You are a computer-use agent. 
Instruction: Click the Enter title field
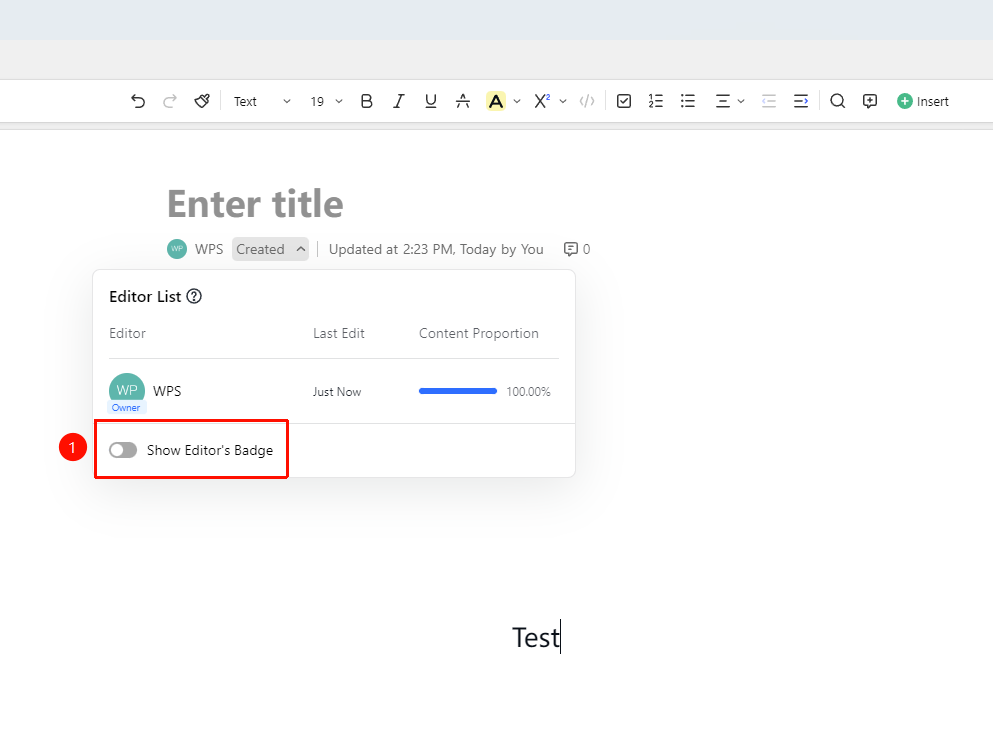click(255, 204)
